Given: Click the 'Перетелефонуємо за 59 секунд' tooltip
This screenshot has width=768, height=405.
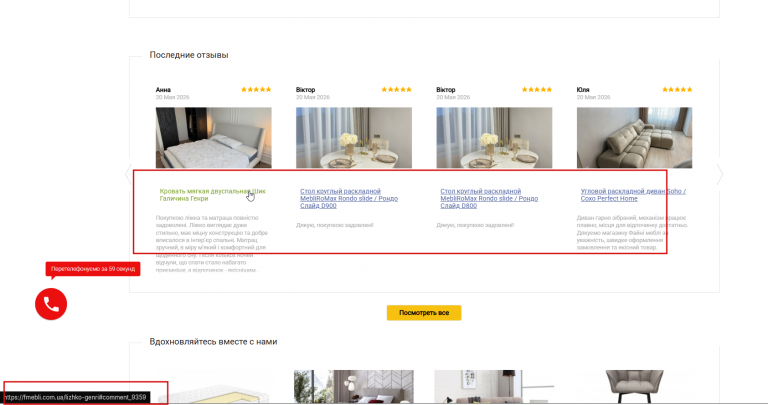Looking at the screenshot, I should tap(93, 269).
